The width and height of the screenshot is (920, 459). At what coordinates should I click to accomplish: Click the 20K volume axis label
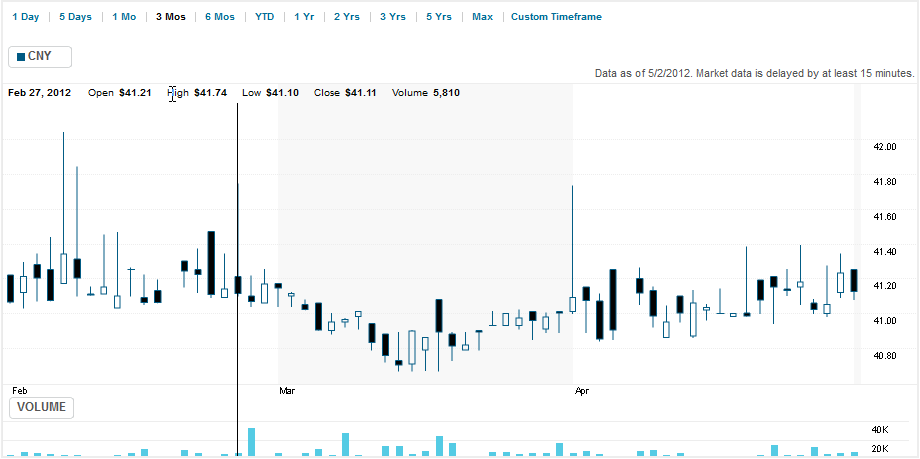click(x=882, y=449)
